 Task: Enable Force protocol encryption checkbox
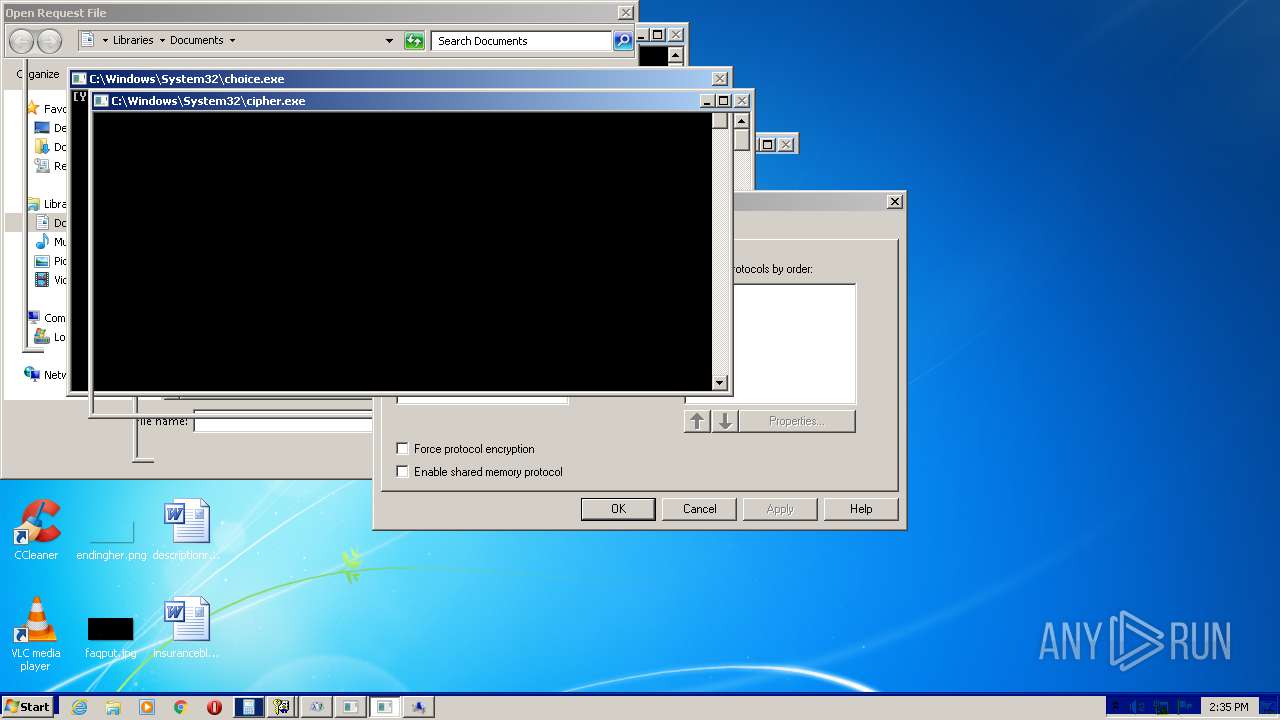pos(403,449)
